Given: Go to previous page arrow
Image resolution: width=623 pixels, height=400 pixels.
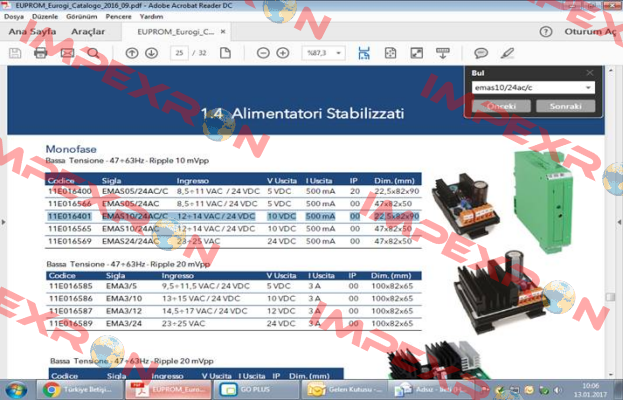Looking at the screenshot, I should pos(132,53).
